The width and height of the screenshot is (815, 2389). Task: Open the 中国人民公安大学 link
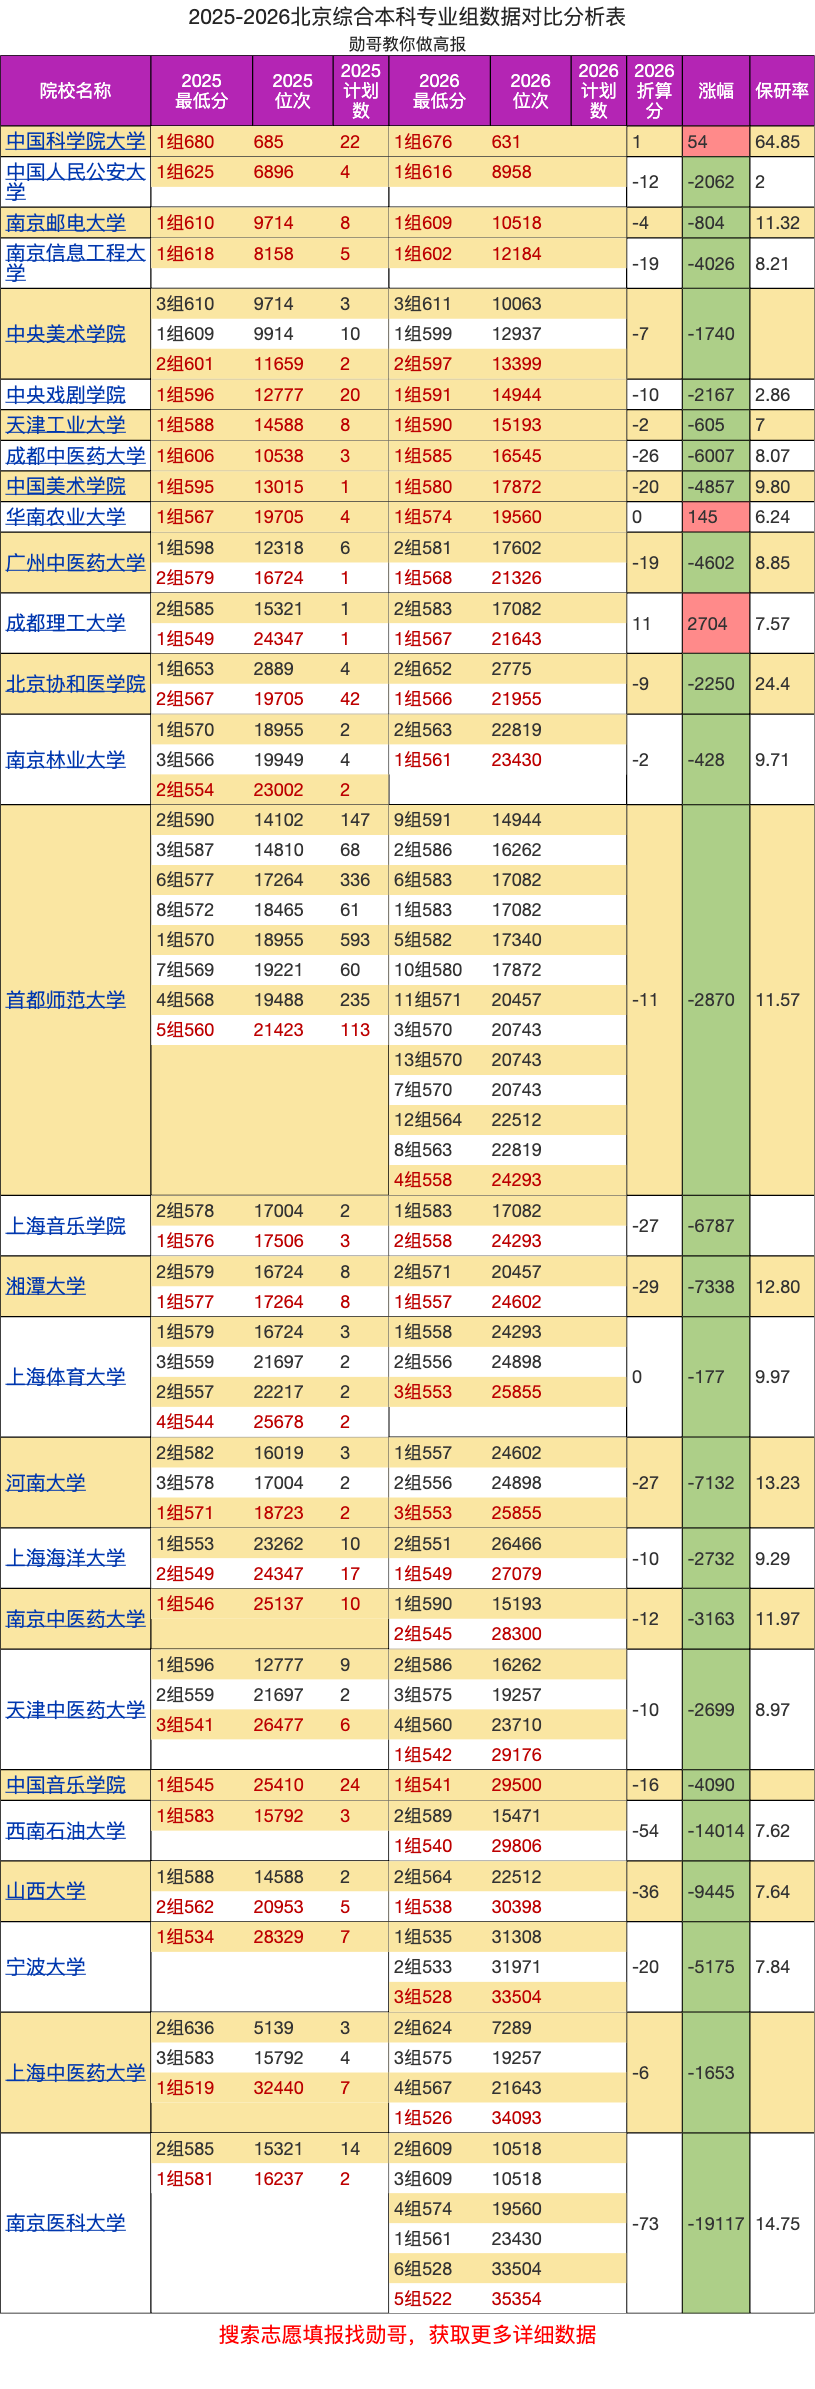[x=75, y=181]
